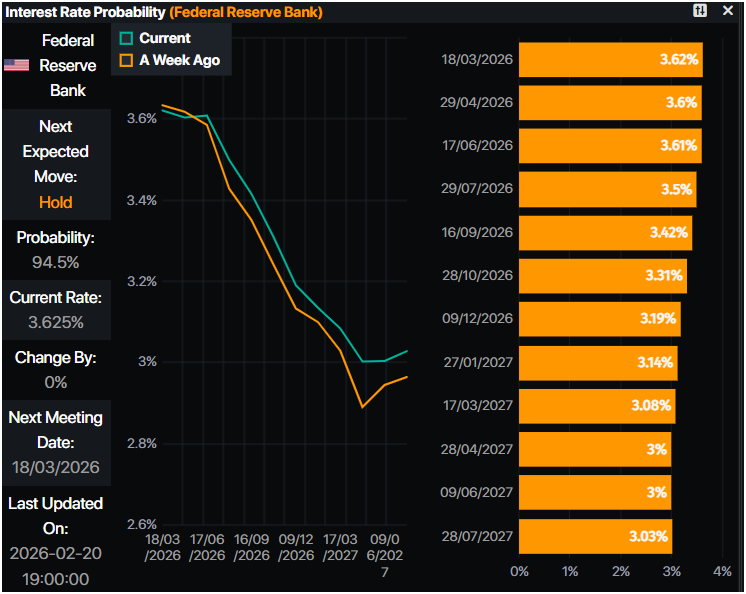The height and width of the screenshot is (594, 746).
Task: Toggle the A Week Ago legend series
Action: [x=179, y=60]
